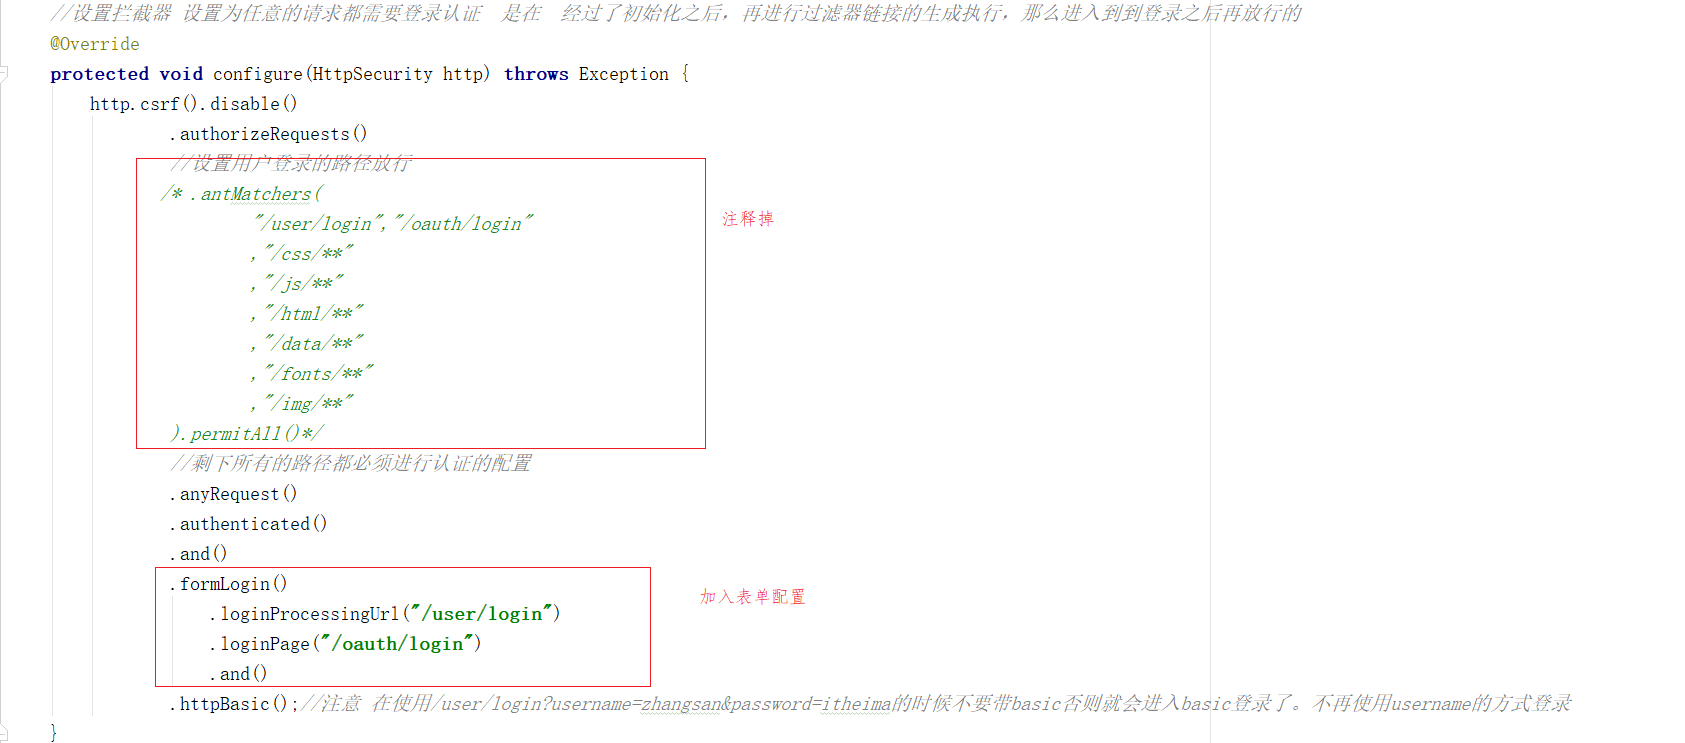Click the "/fonts/**" path string
The width and height of the screenshot is (1685, 743).
click(319, 374)
